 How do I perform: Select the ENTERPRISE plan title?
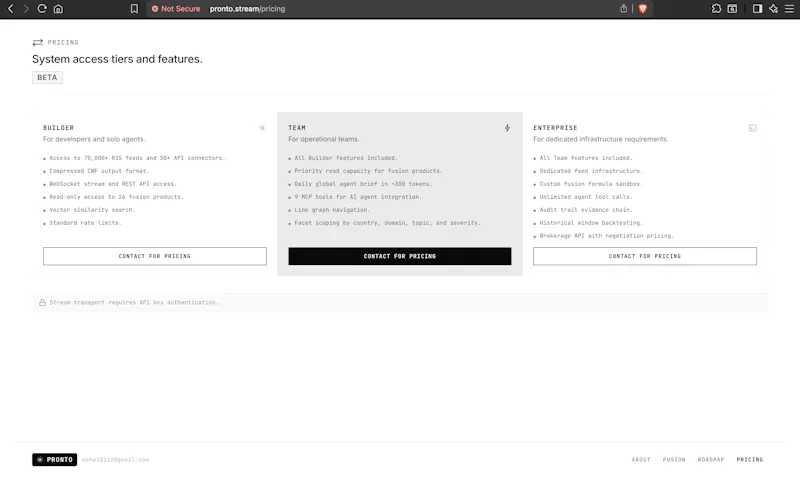click(x=555, y=128)
